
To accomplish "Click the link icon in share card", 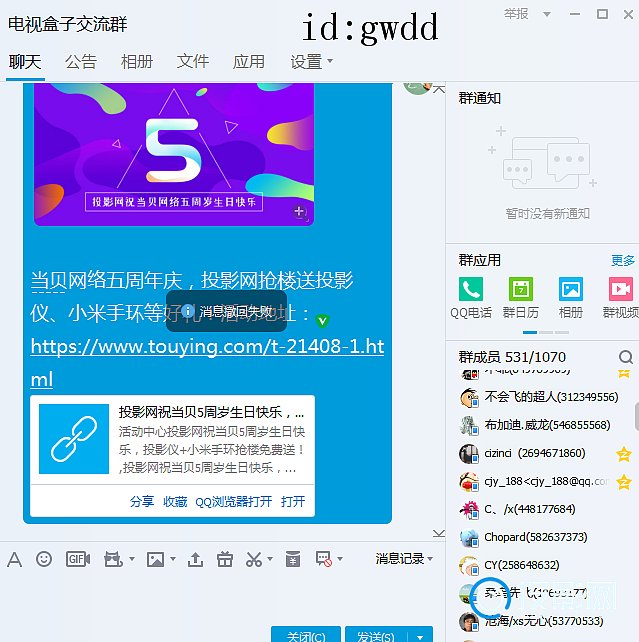I will pos(74,439).
